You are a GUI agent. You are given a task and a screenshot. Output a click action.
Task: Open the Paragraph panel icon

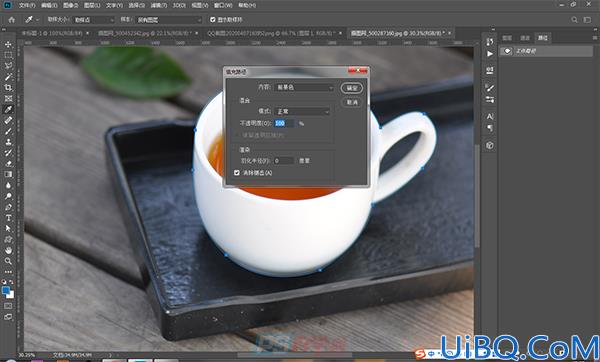(x=490, y=128)
